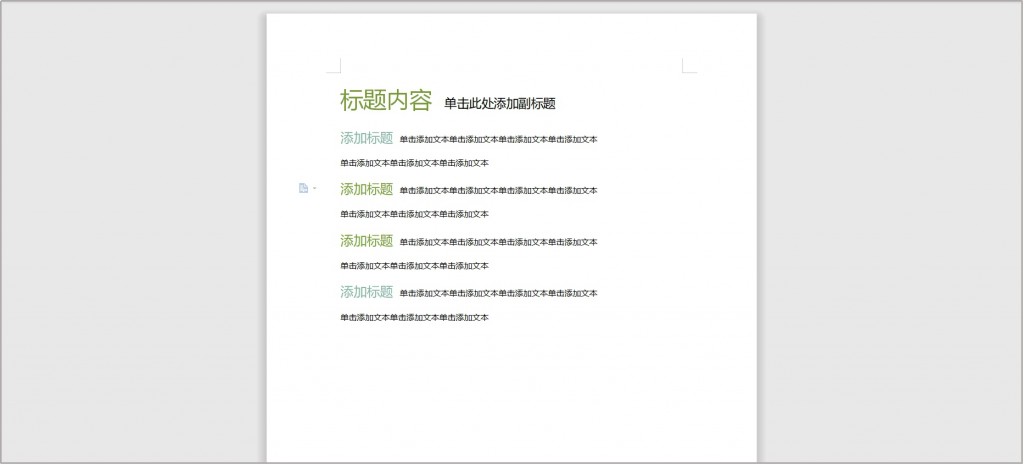Click the first 添加标题 heading under the title
The width and height of the screenshot is (1024, 465).
[366, 138]
